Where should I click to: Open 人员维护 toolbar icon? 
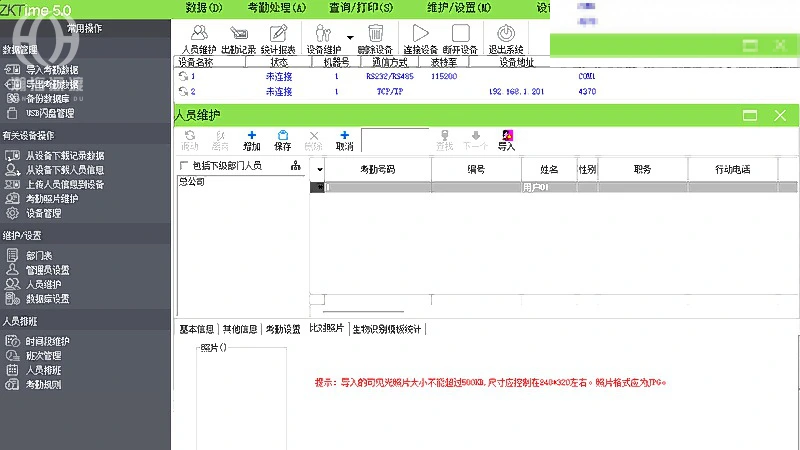199,39
